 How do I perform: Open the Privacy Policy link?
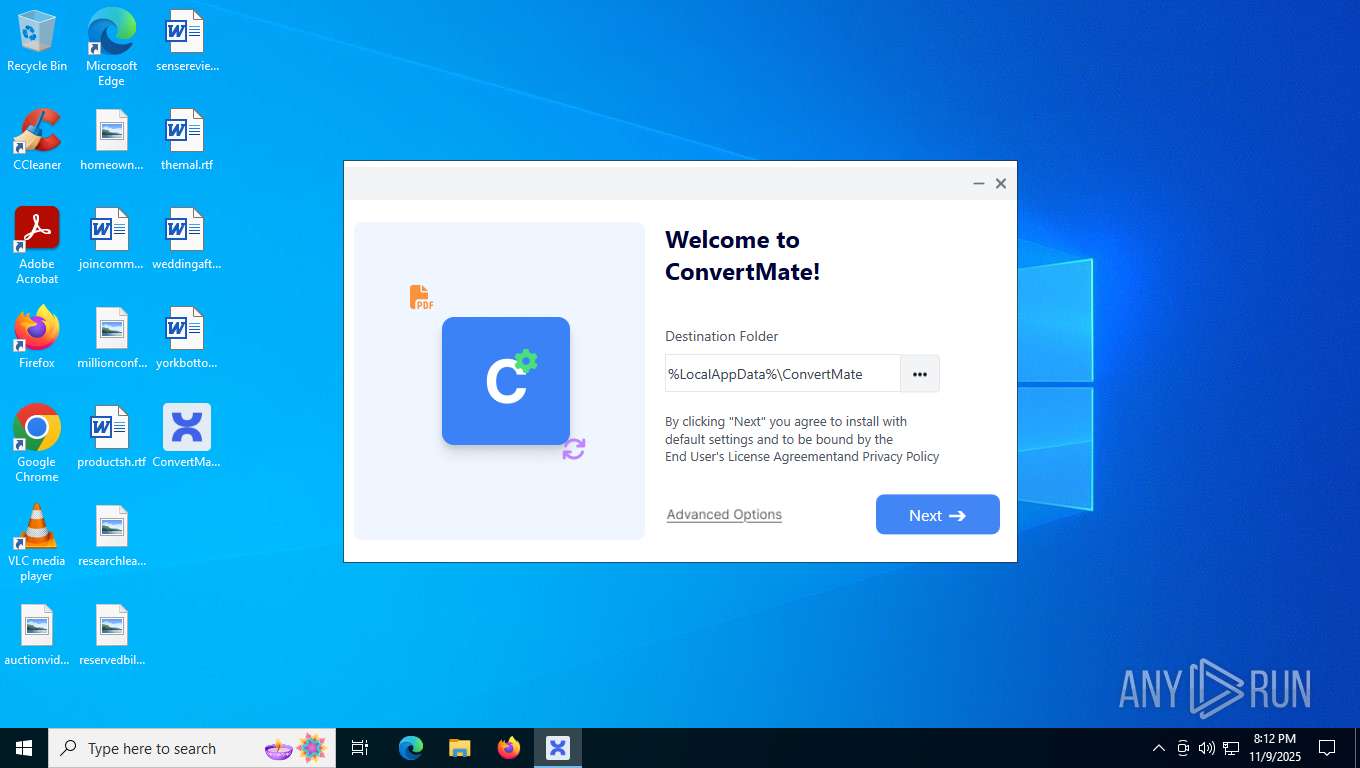tap(901, 457)
